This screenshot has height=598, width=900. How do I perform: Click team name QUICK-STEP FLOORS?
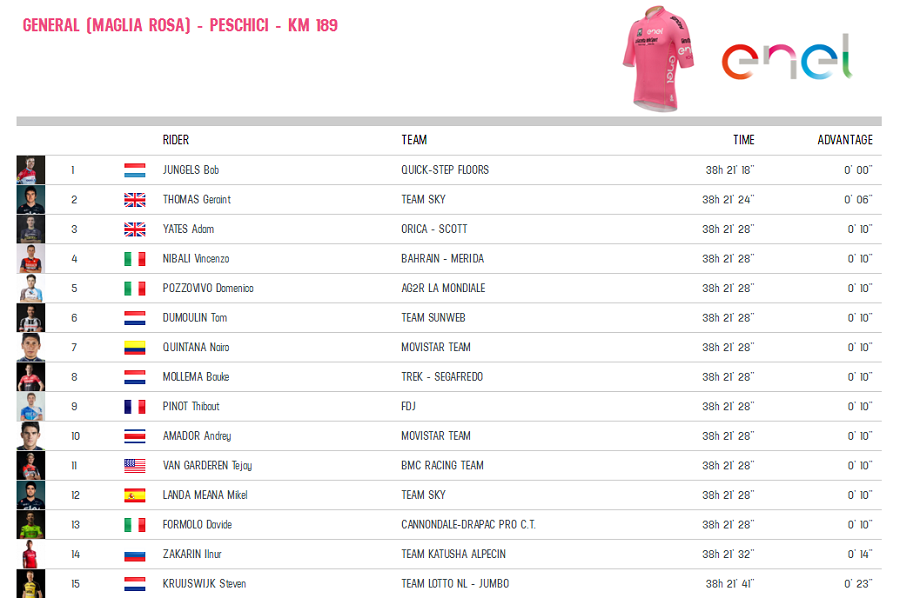click(445, 170)
